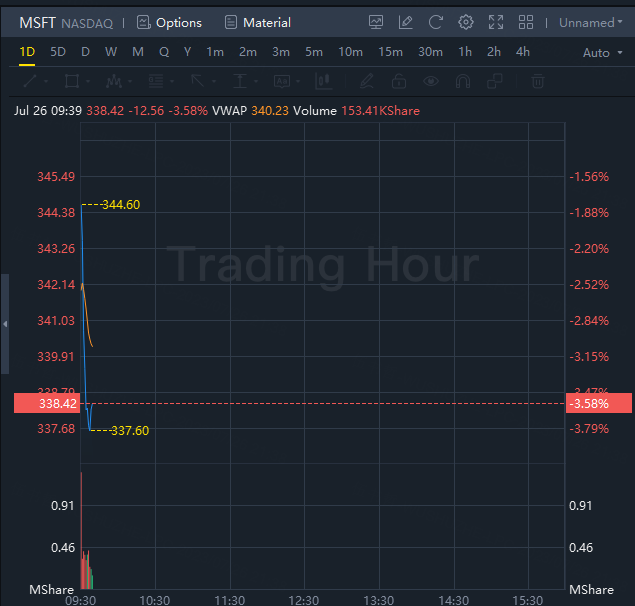Open the Material button
The height and width of the screenshot is (606, 635).
(x=258, y=22)
